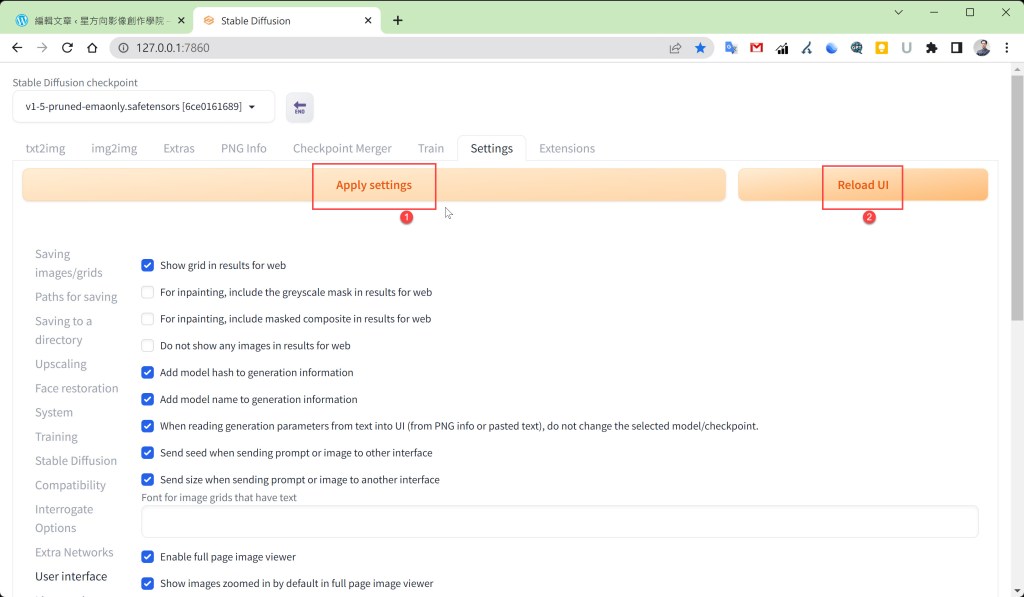This screenshot has width=1024, height=597.
Task: Open the Stable Diffusion checkpoint dropdown
Action: 143,107
